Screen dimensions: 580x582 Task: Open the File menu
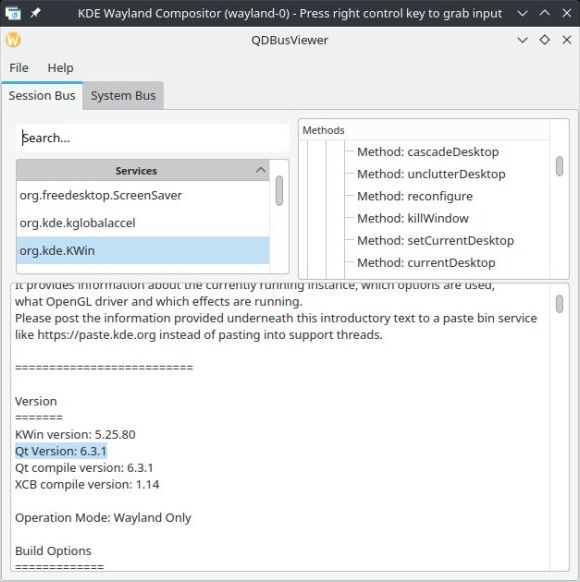(x=19, y=68)
